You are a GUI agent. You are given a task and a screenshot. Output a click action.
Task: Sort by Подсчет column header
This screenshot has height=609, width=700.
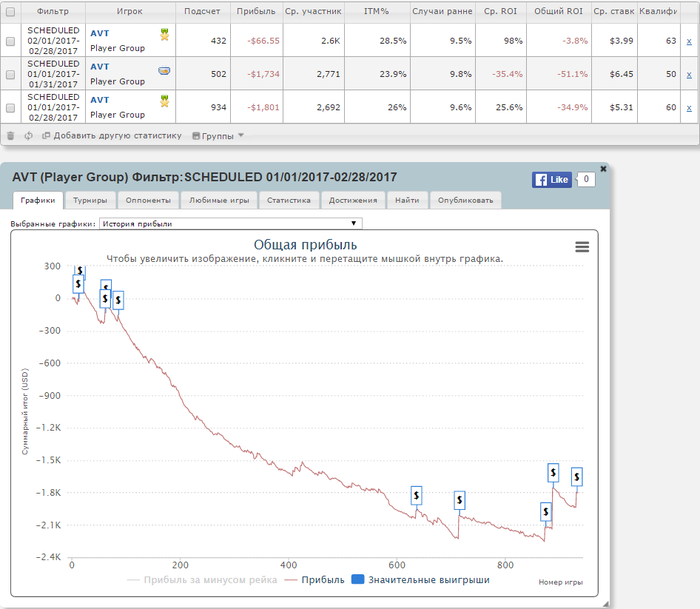click(x=203, y=11)
